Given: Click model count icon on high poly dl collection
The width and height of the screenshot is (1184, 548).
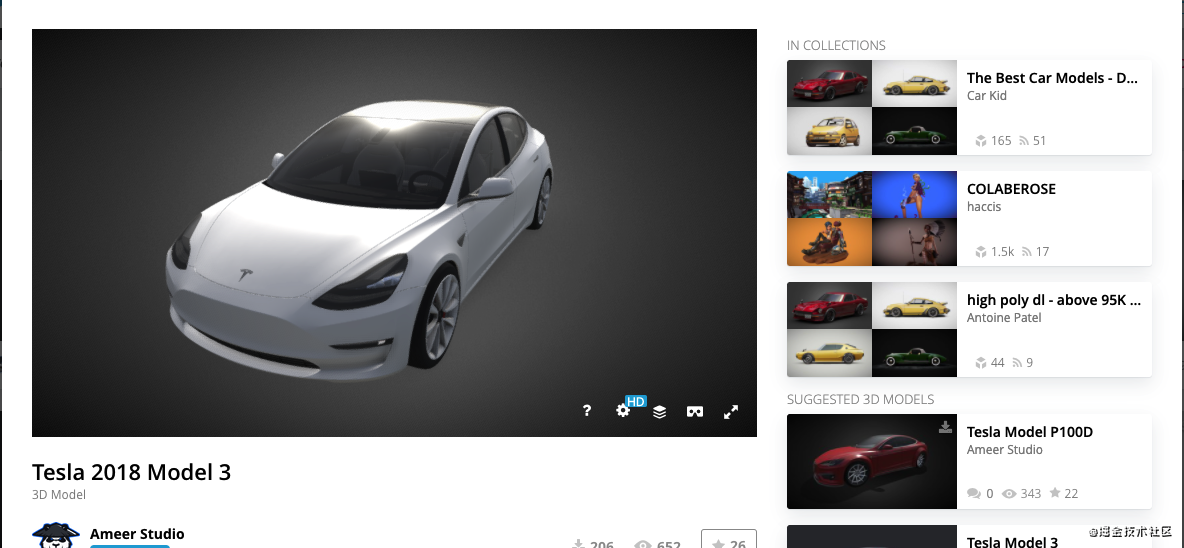Looking at the screenshot, I should pyautogui.click(x=980, y=362).
